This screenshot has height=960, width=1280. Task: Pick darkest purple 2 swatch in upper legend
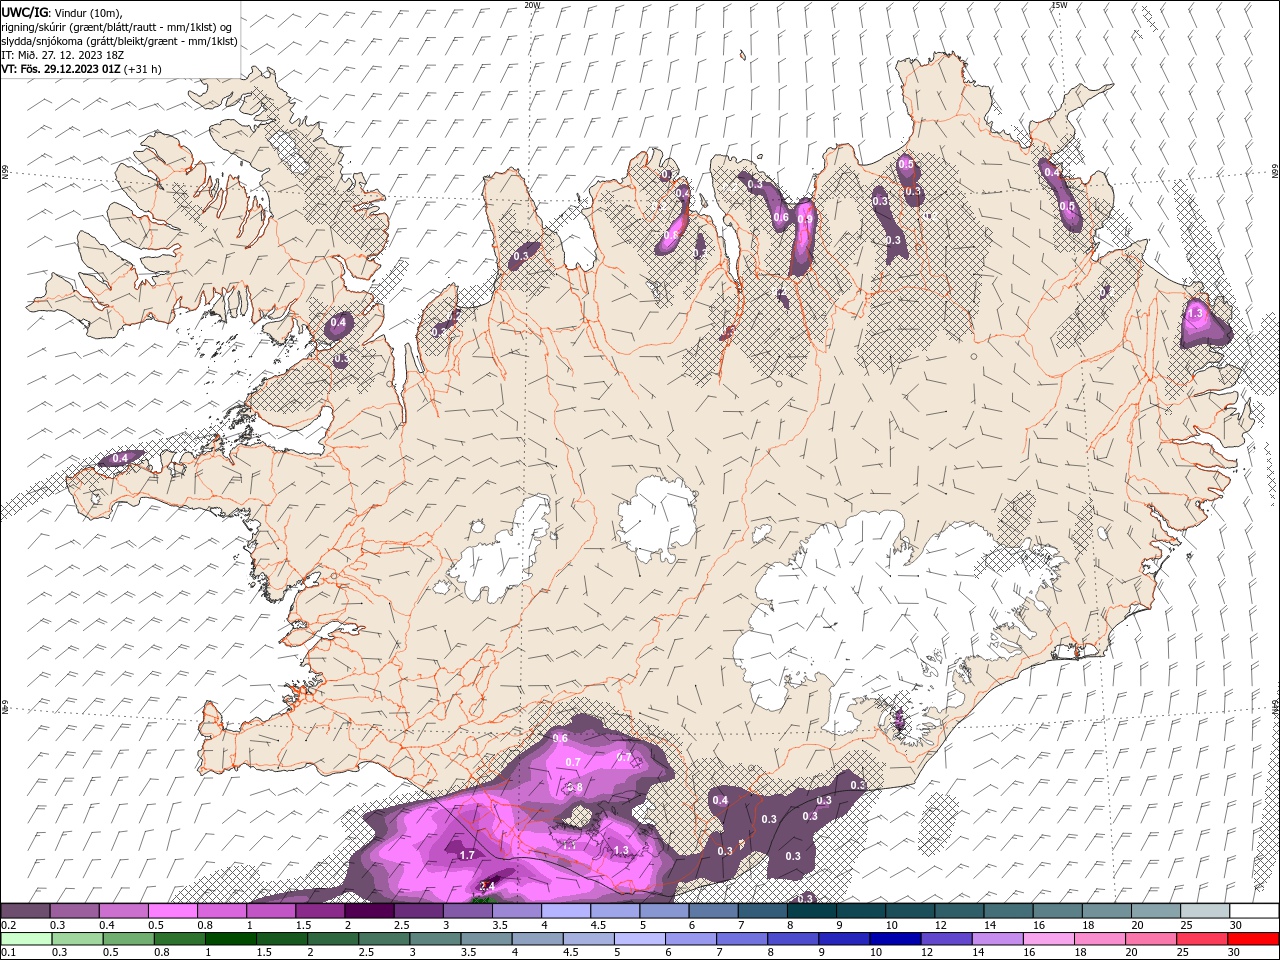tap(369, 911)
